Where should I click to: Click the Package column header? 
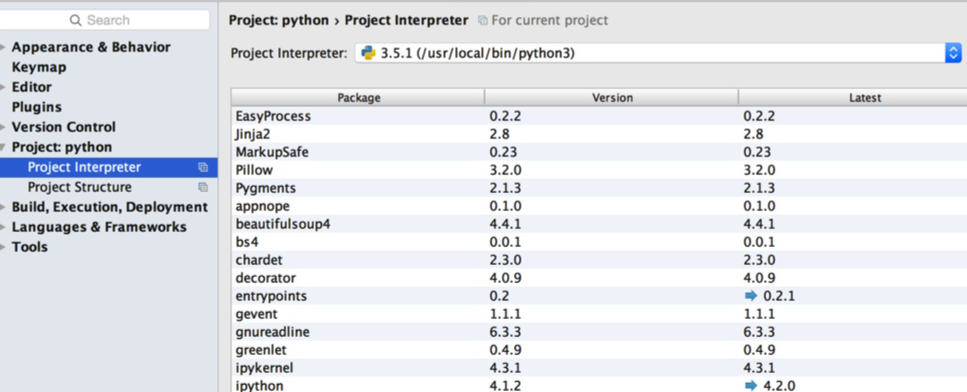pos(358,97)
